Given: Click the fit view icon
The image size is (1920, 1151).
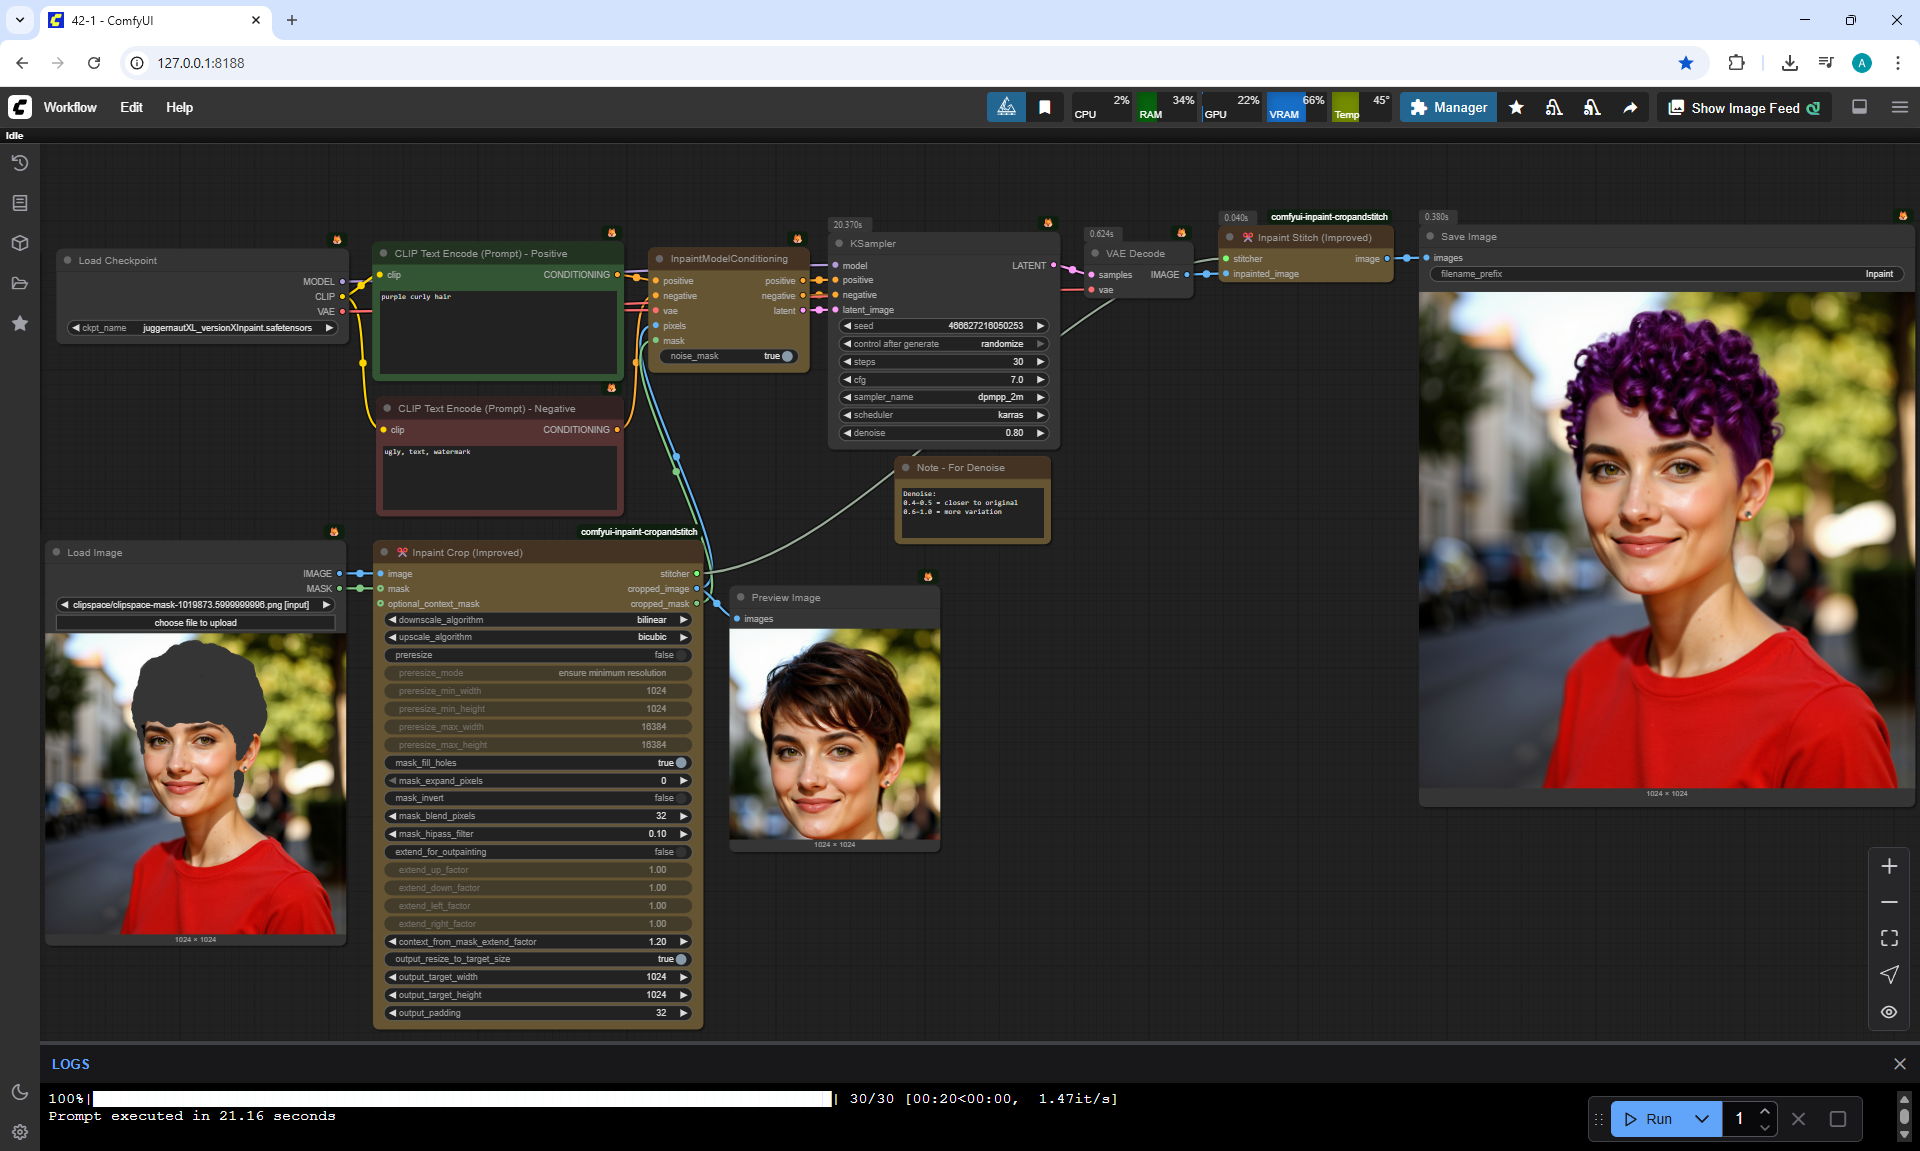Looking at the screenshot, I should click(x=1889, y=938).
